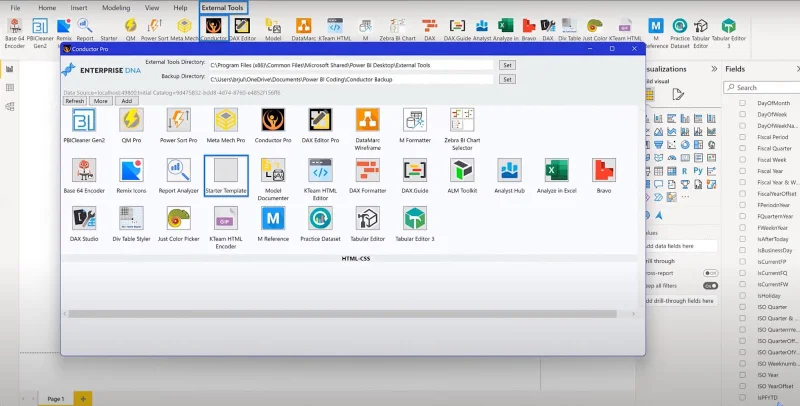Tick the Fiscal Period field checkbox
The image size is (800, 406).
pos(742,137)
